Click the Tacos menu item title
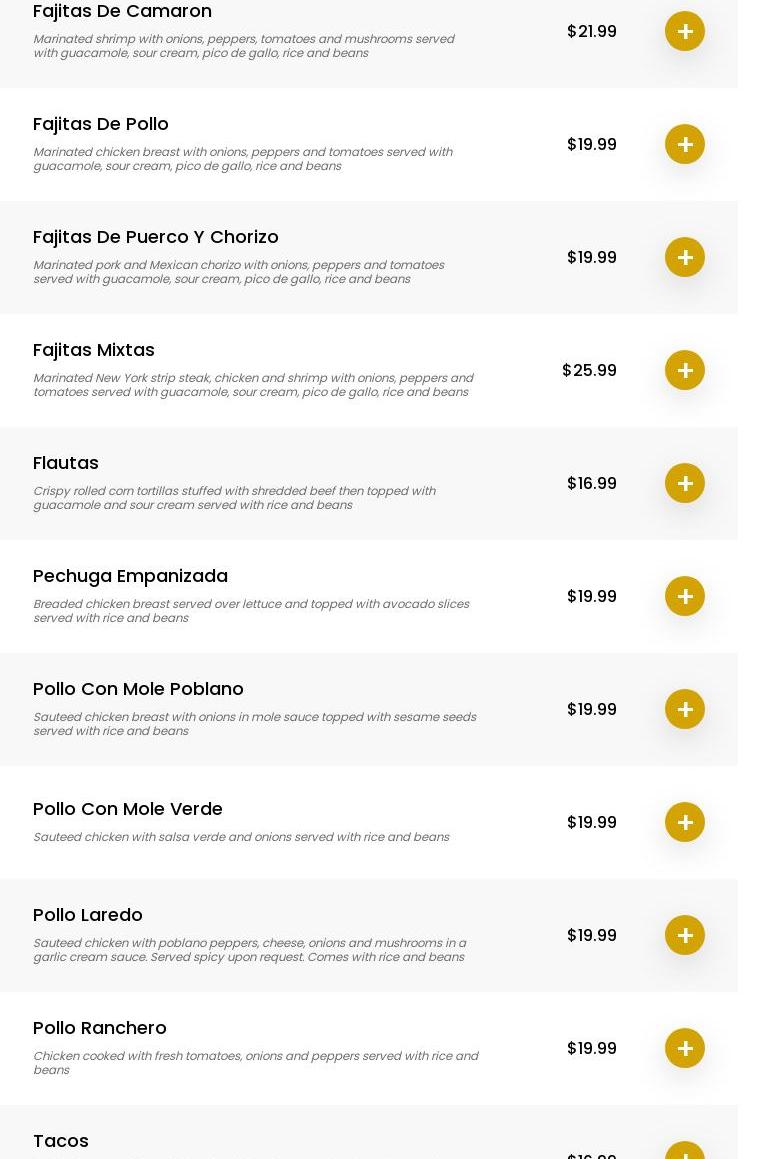 (x=61, y=1141)
